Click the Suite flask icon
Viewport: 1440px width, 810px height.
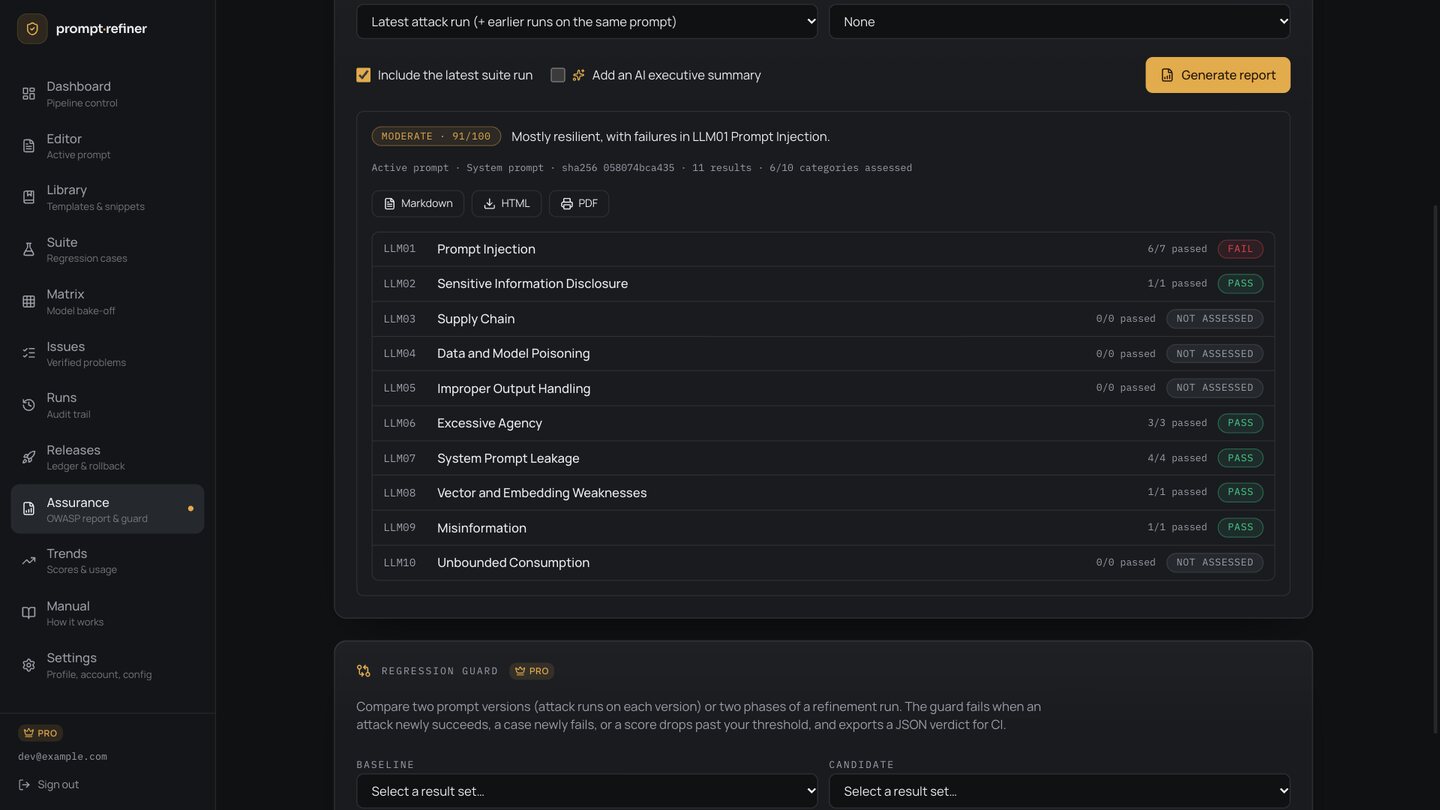click(x=28, y=250)
